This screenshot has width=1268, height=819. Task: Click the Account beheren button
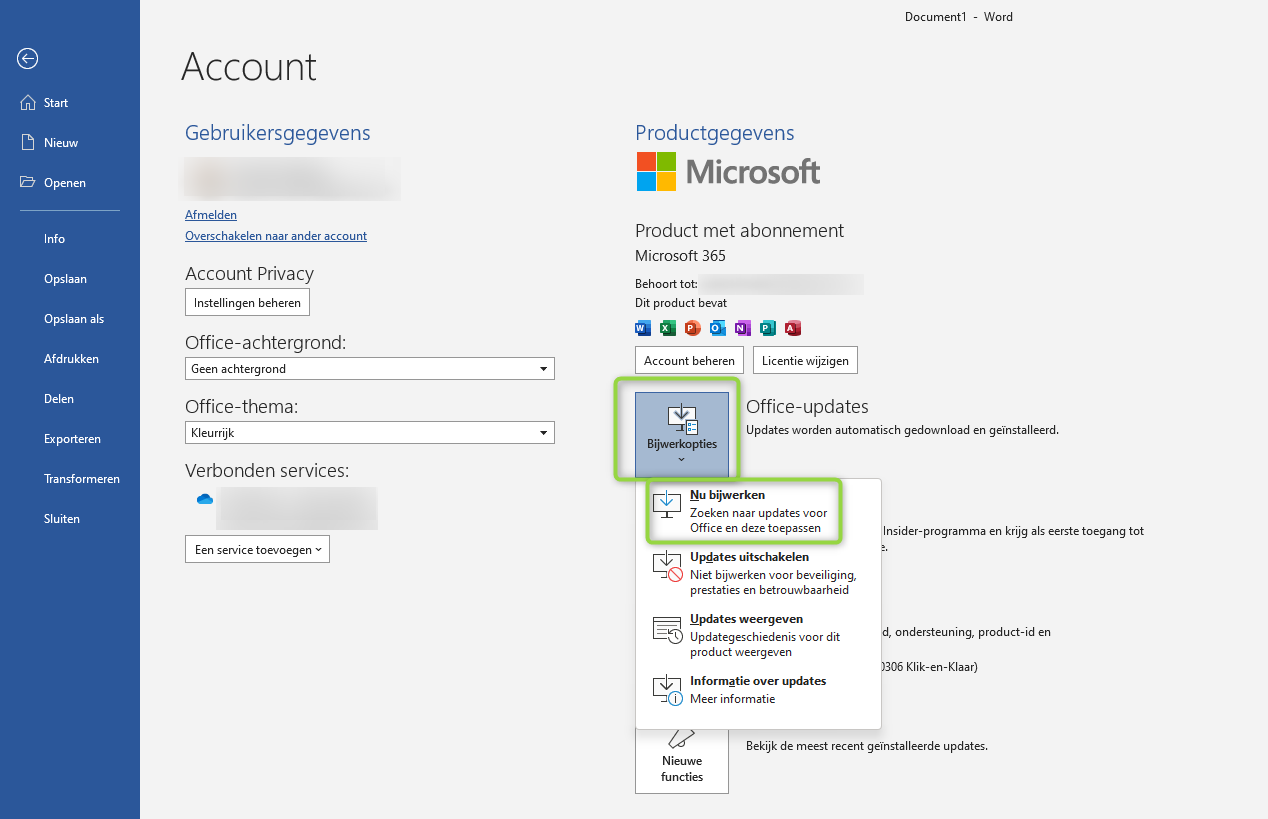coord(690,360)
